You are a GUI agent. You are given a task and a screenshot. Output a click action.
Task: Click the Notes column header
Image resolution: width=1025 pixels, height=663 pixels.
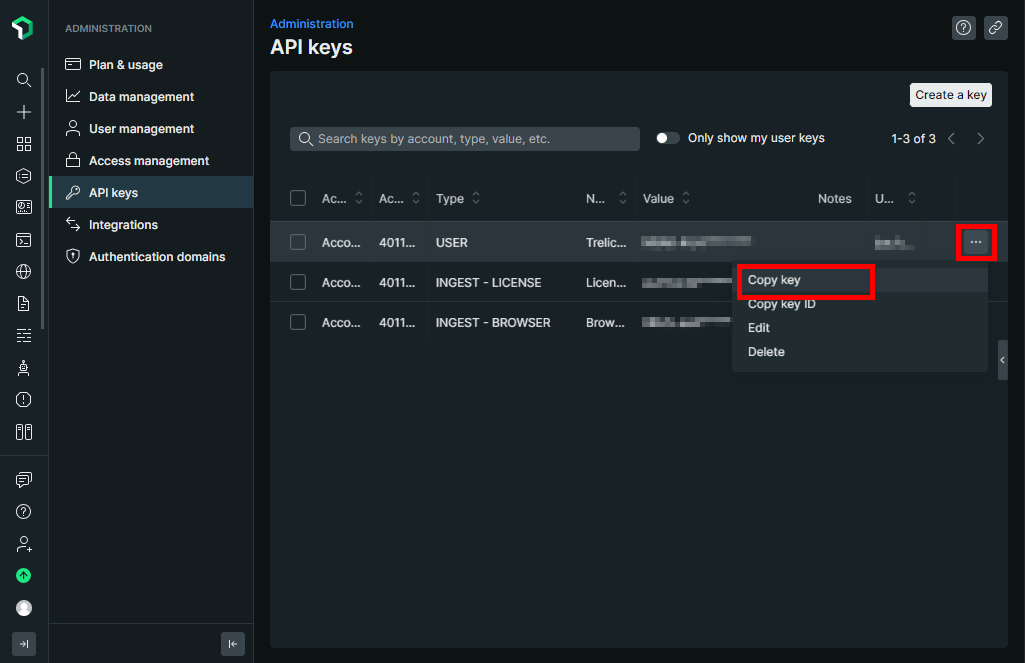(x=835, y=198)
